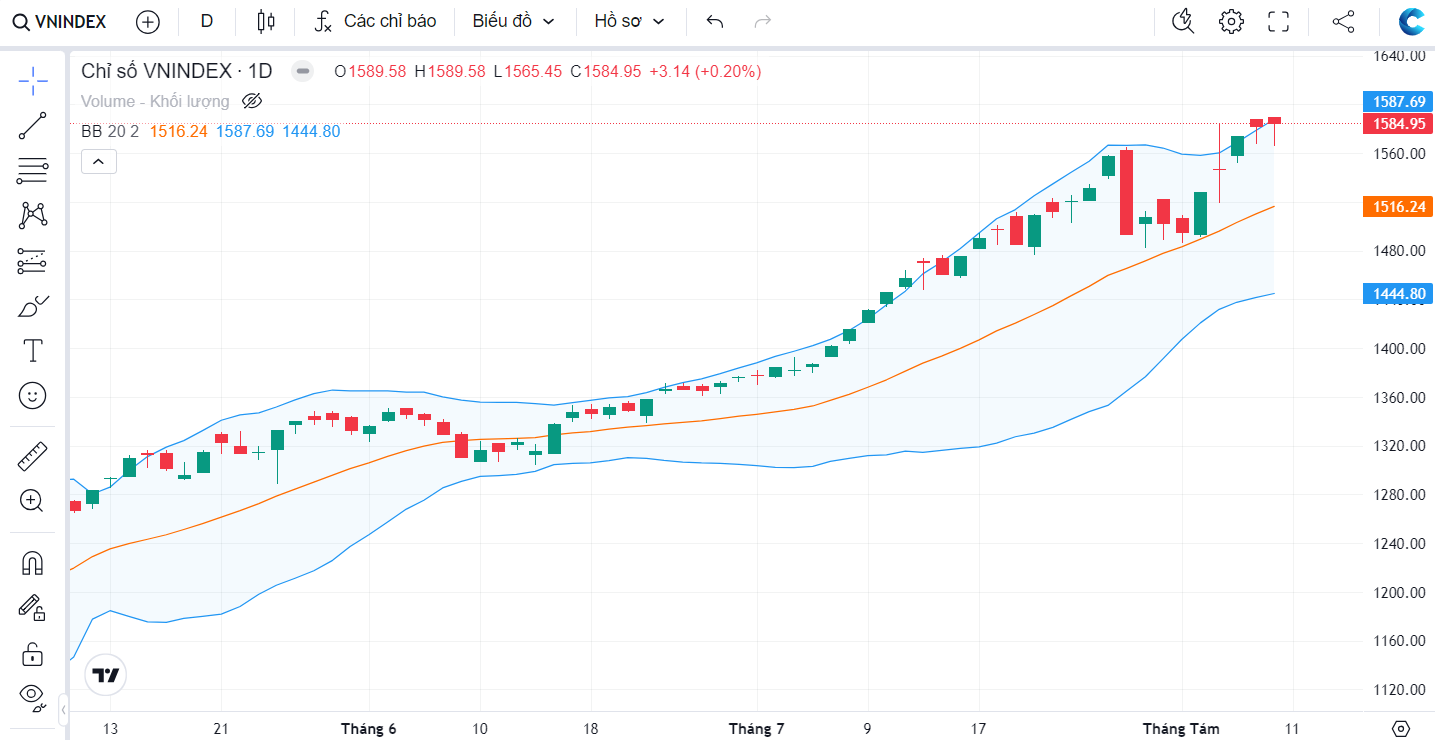Click the blue C logo icon
Viewport: 1435px width, 740px height.
point(1412,21)
